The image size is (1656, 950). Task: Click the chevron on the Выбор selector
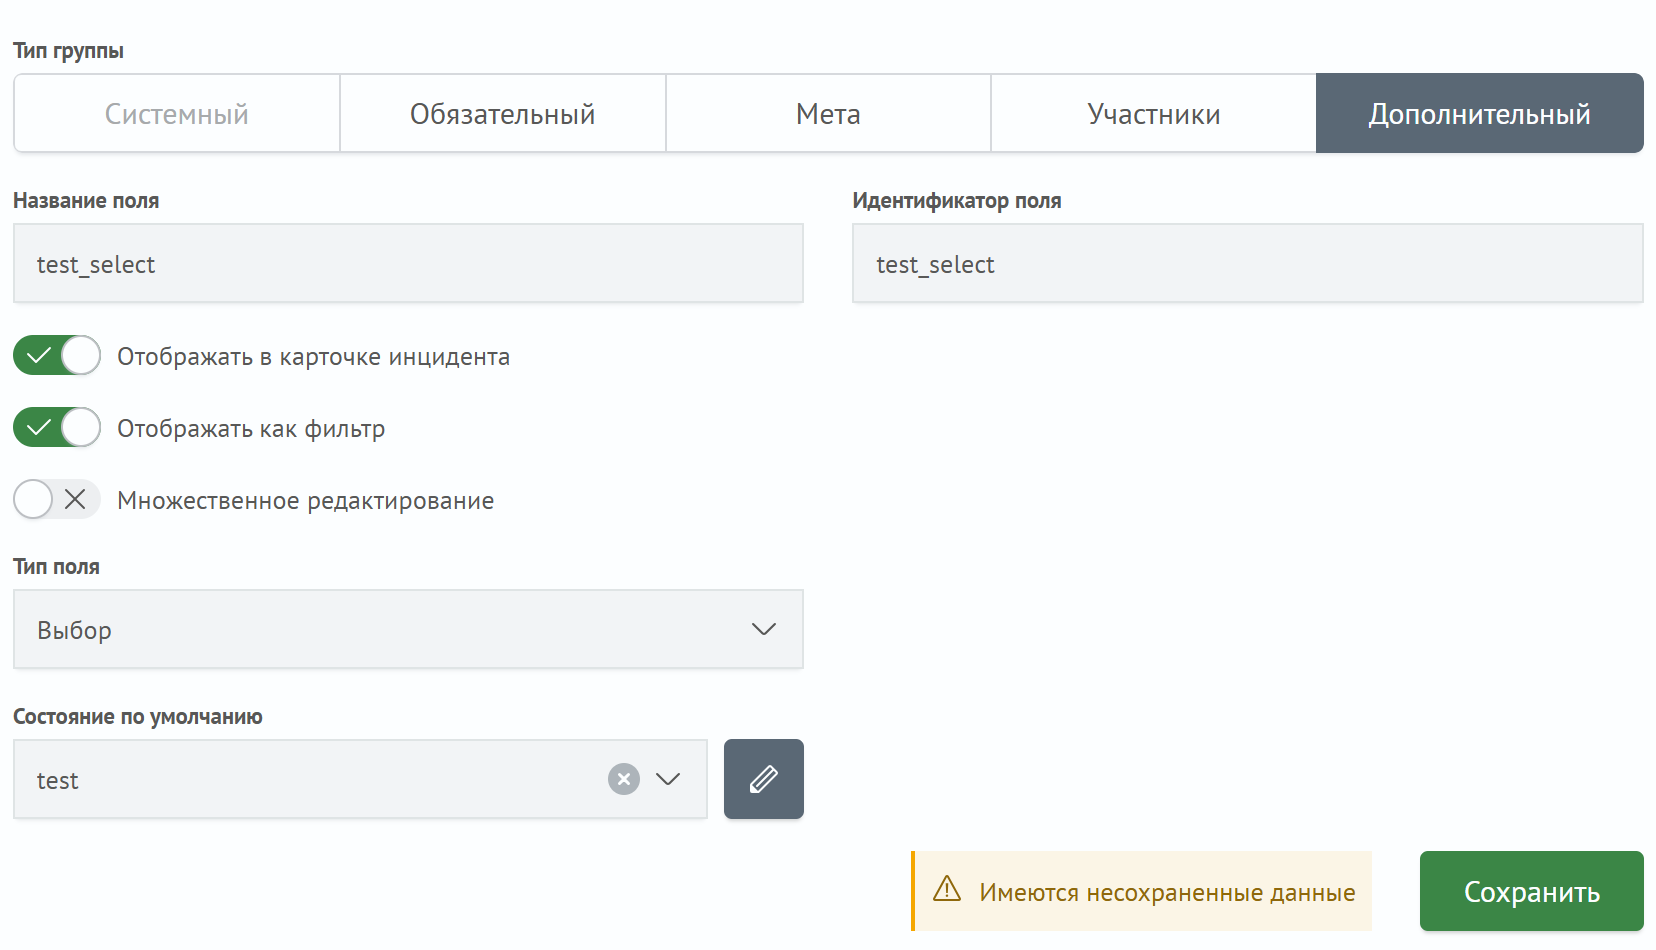coord(763,629)
